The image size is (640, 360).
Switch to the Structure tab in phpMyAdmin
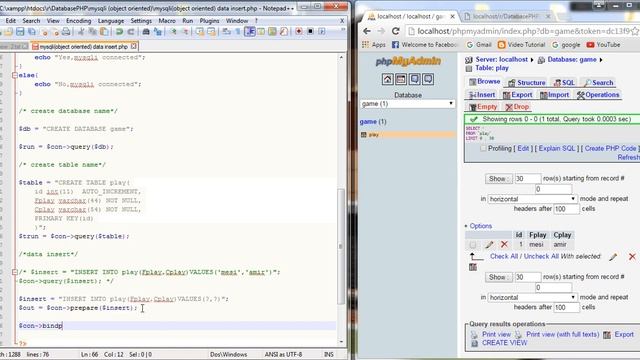point(527,82)
